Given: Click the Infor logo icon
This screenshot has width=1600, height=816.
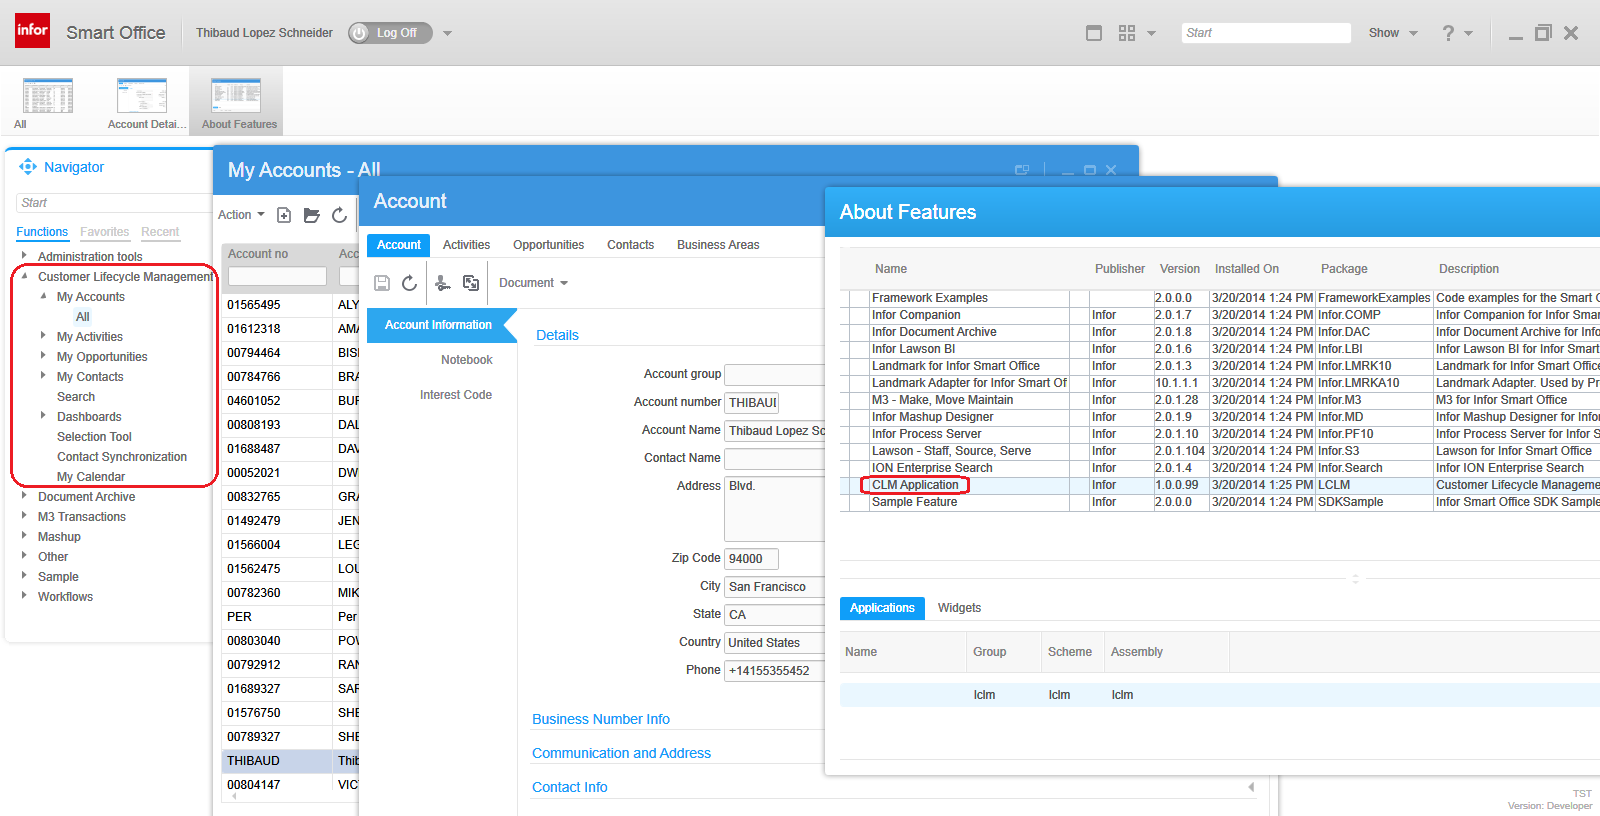Looking at the screenshot, I should pyautogui.click(x=32, y=31).
